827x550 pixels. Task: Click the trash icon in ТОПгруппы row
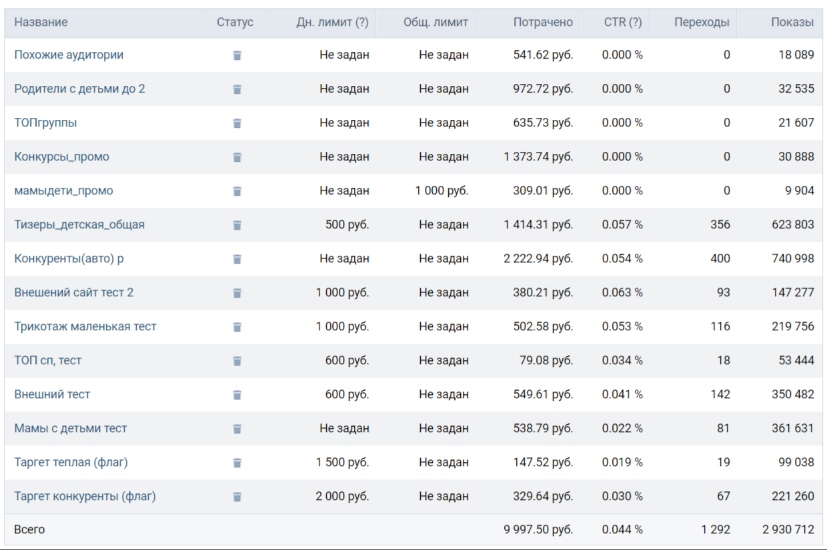[237, 123]
